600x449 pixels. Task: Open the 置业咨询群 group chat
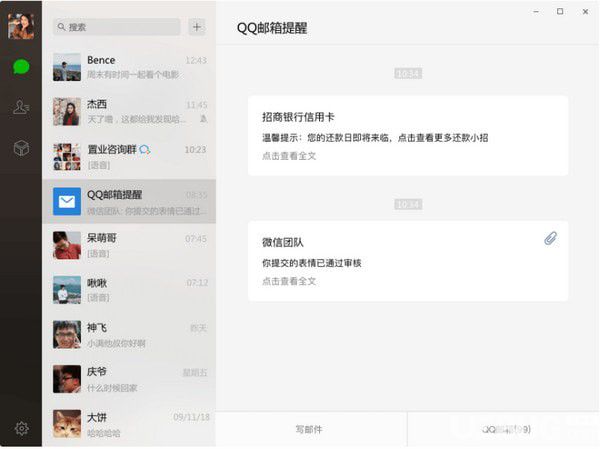(129, 157)
